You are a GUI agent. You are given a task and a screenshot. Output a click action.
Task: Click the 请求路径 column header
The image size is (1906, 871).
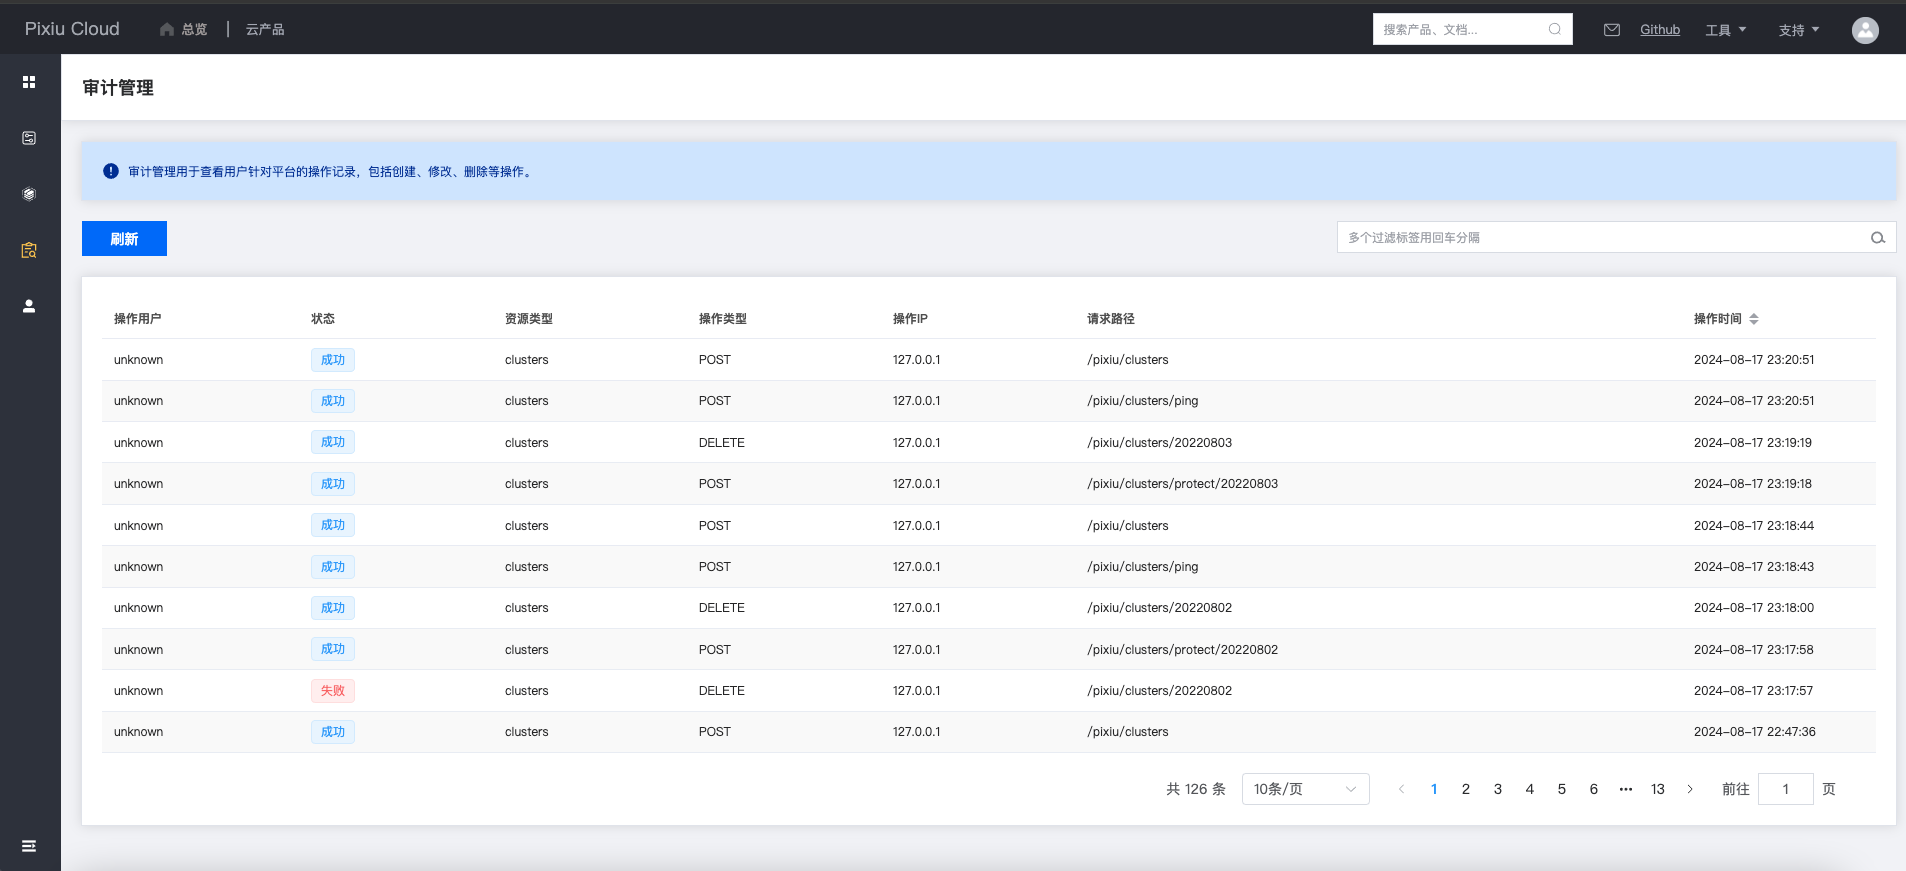coord(1111,319)
